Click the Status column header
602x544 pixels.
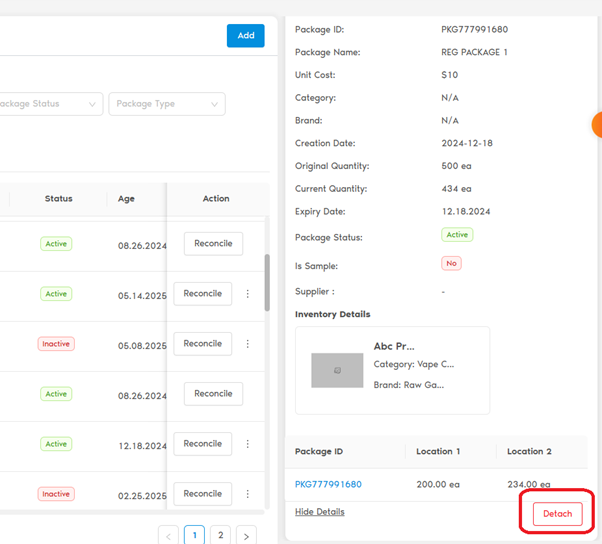58,198
